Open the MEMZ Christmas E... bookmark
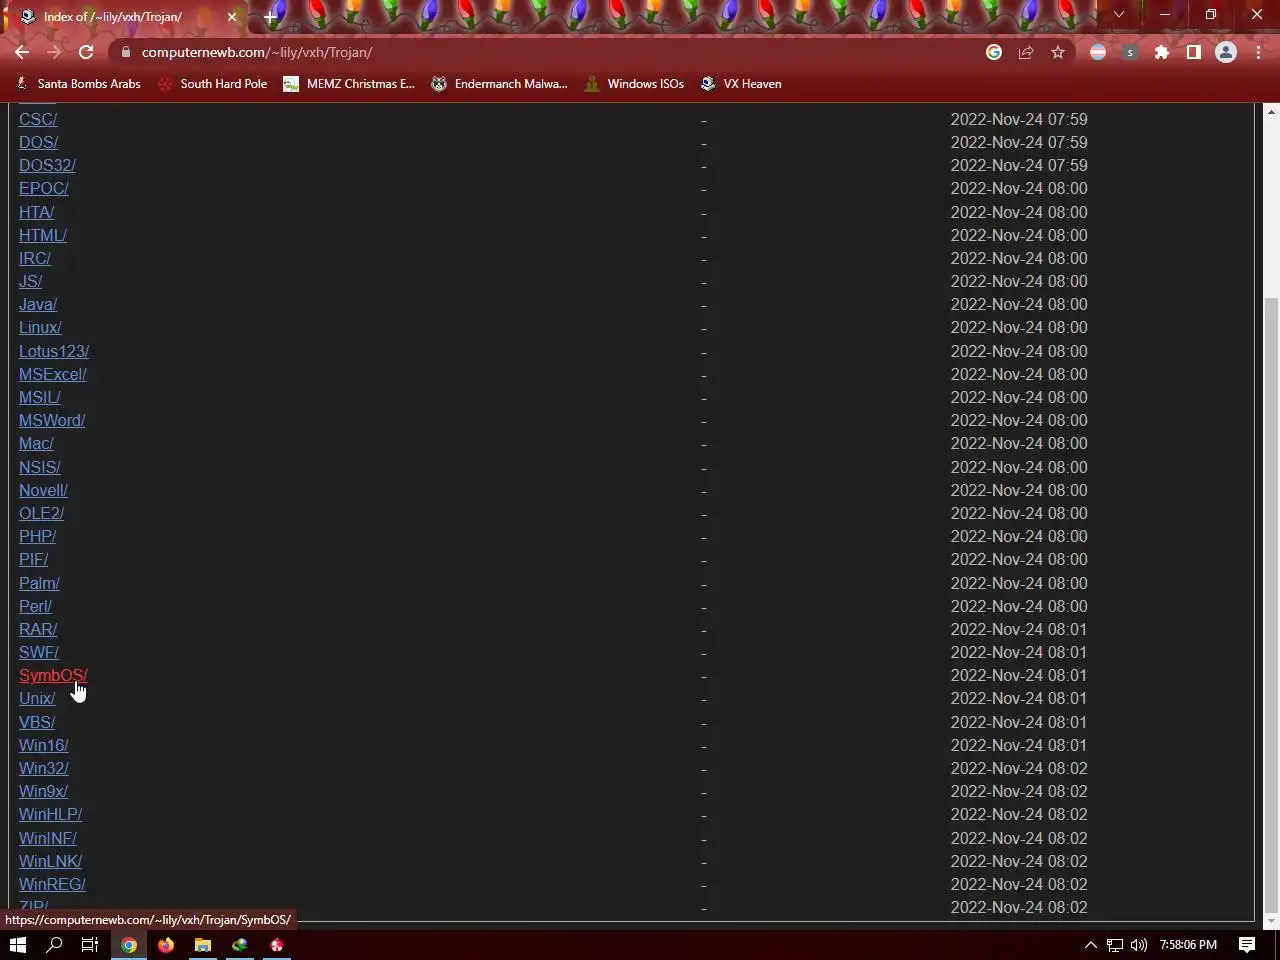Image resolution: width=1280 pixels, height=960 pixels. (349, 84)
